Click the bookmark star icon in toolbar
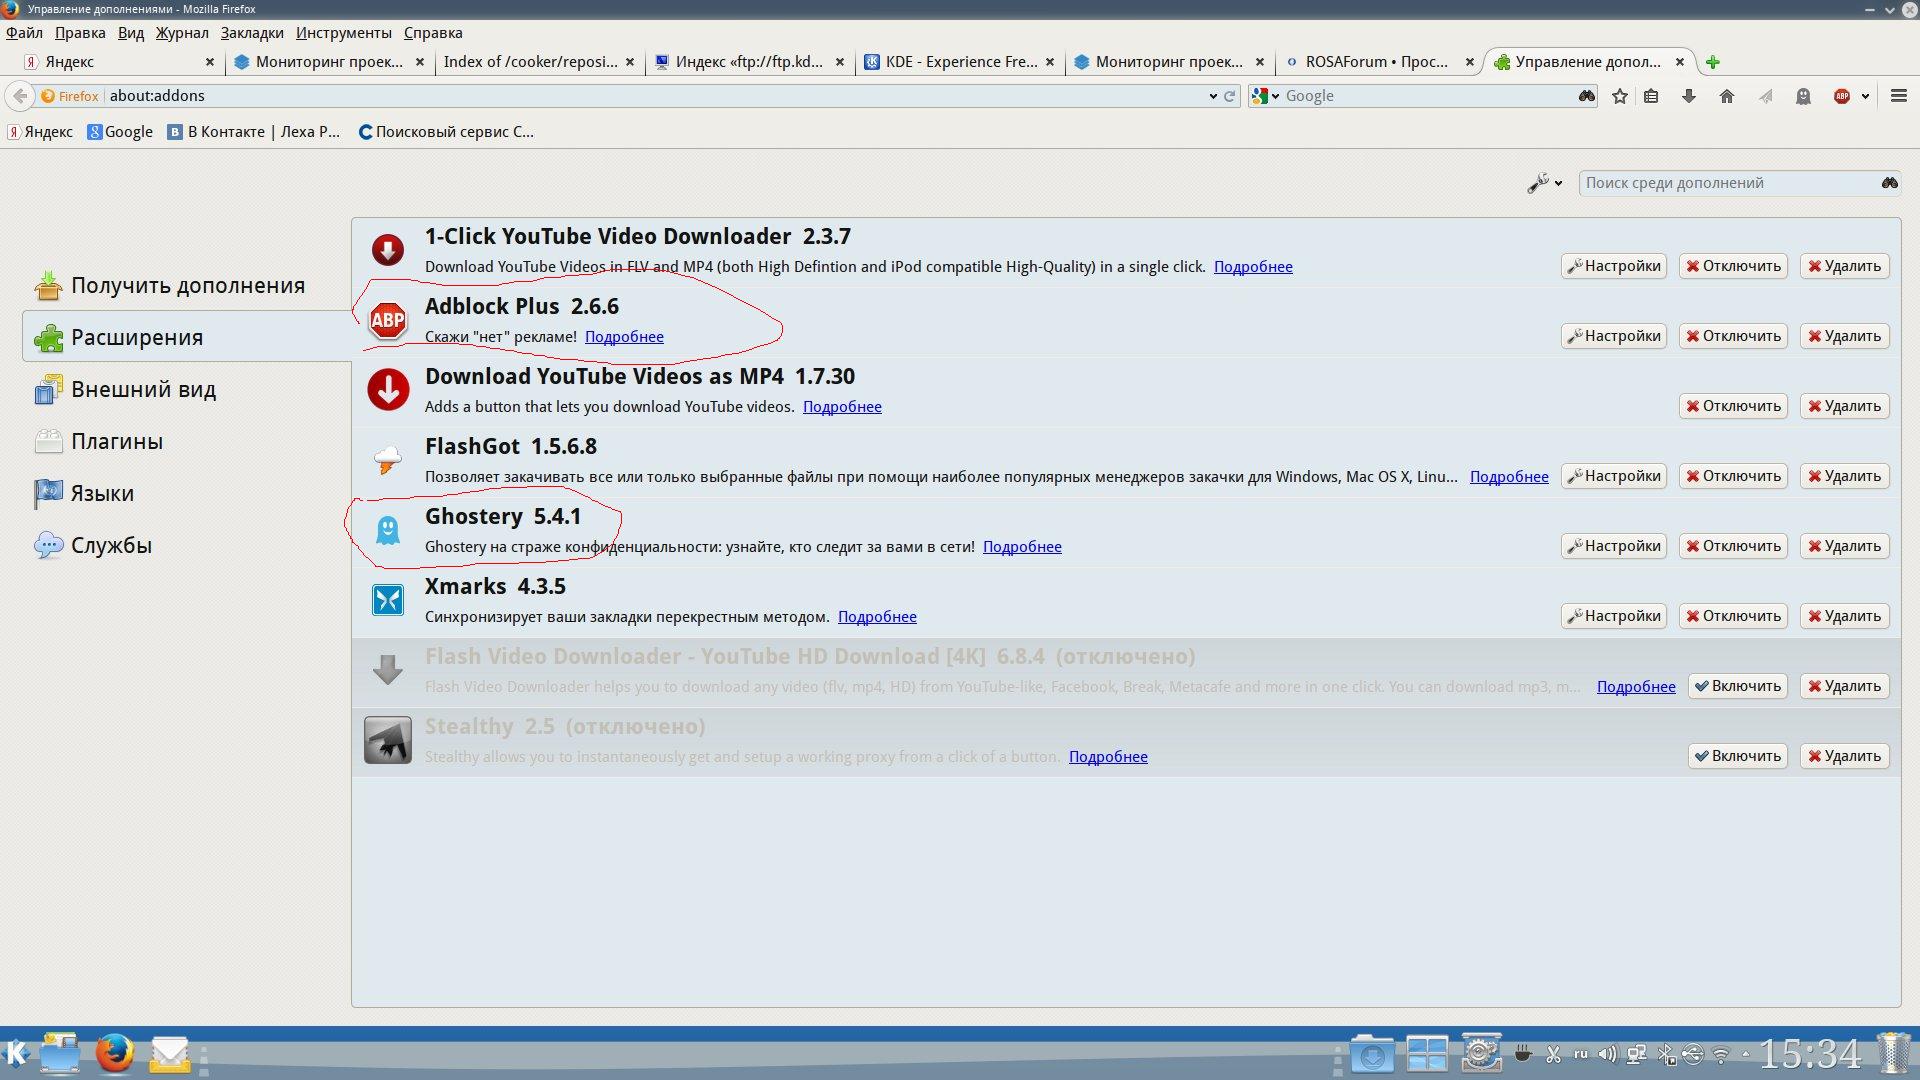The image size is (1920, 1080). coord(1620,96)
